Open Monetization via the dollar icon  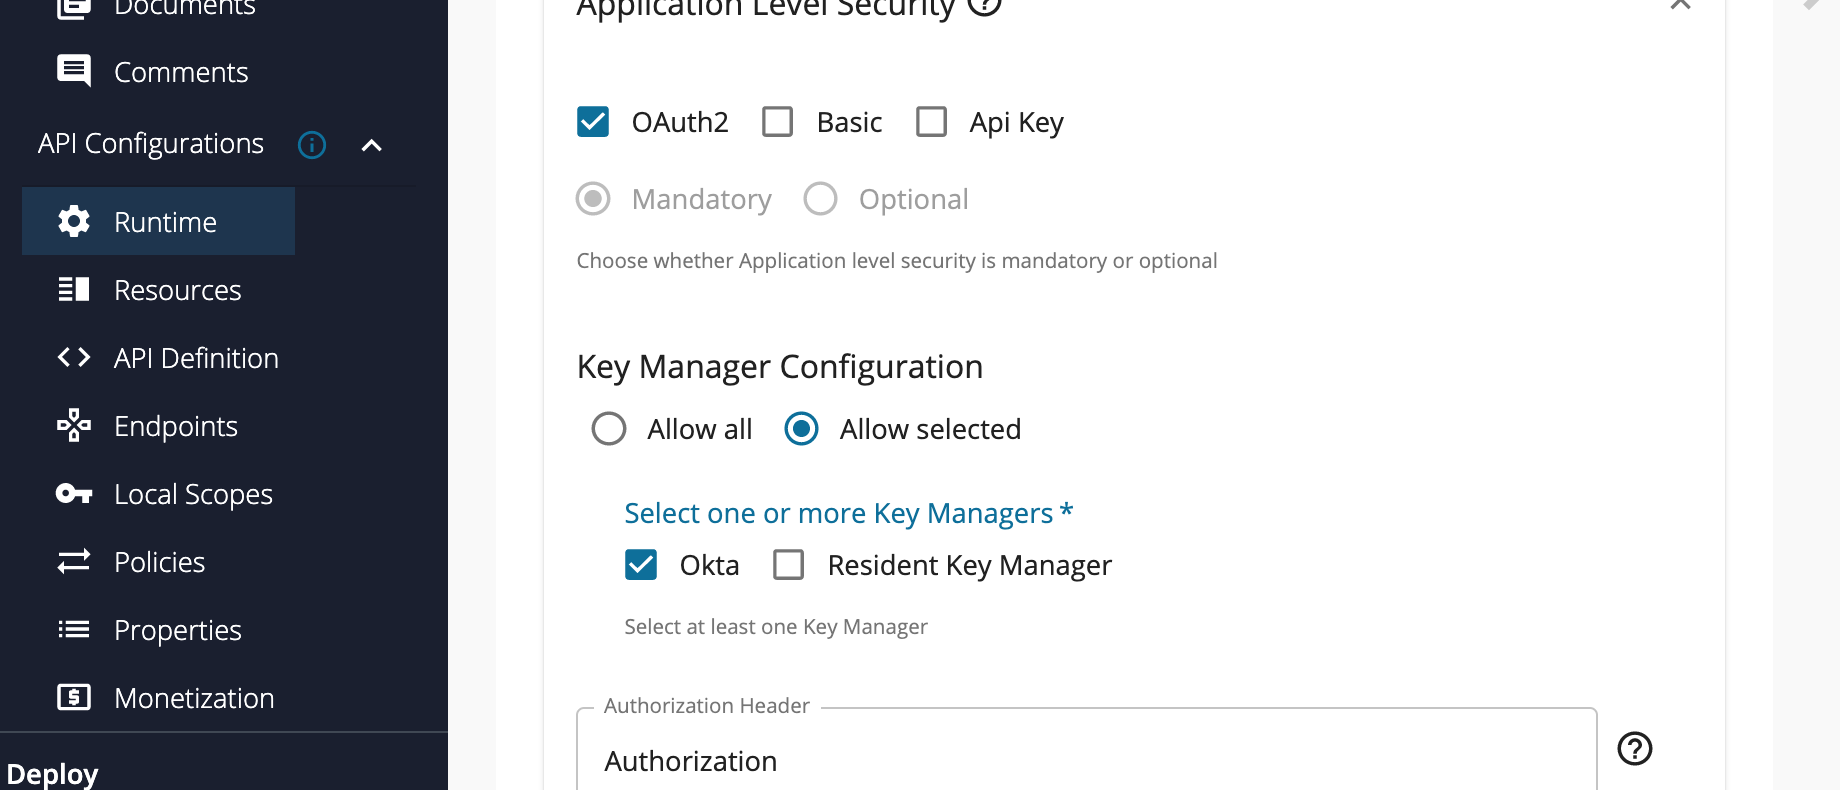coord(72,697)
